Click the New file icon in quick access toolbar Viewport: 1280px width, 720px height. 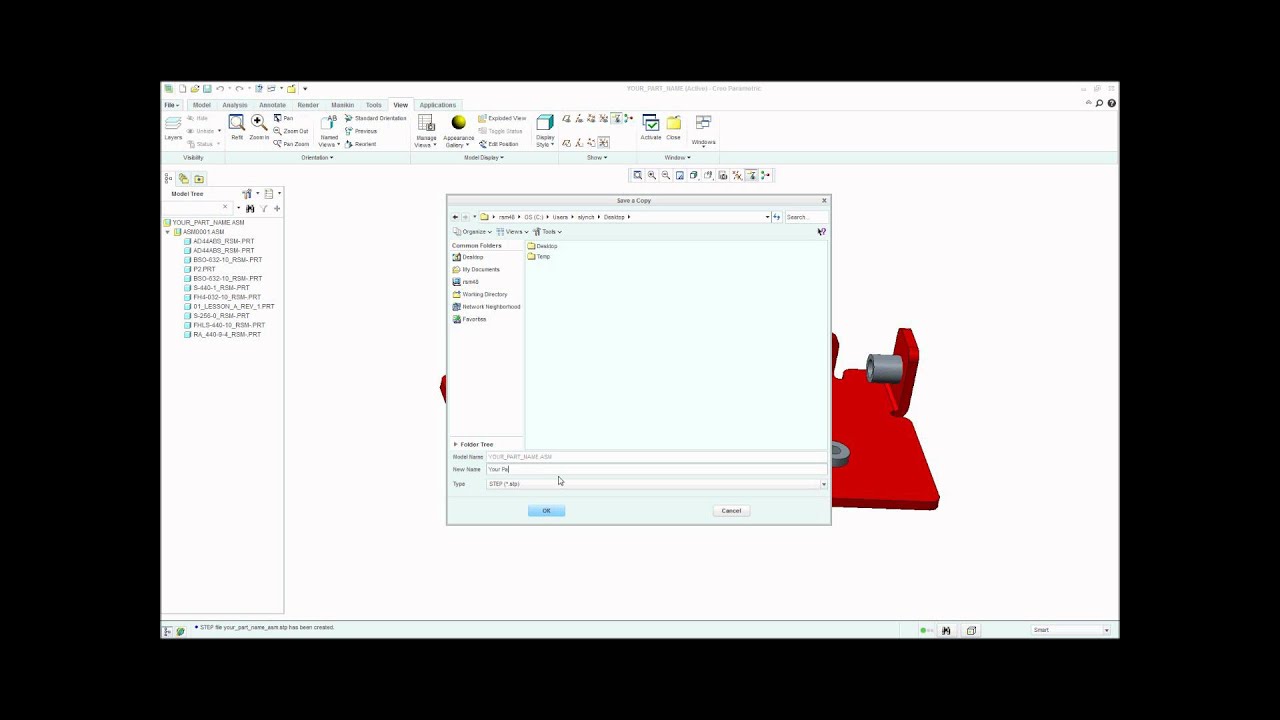point(182,89)
